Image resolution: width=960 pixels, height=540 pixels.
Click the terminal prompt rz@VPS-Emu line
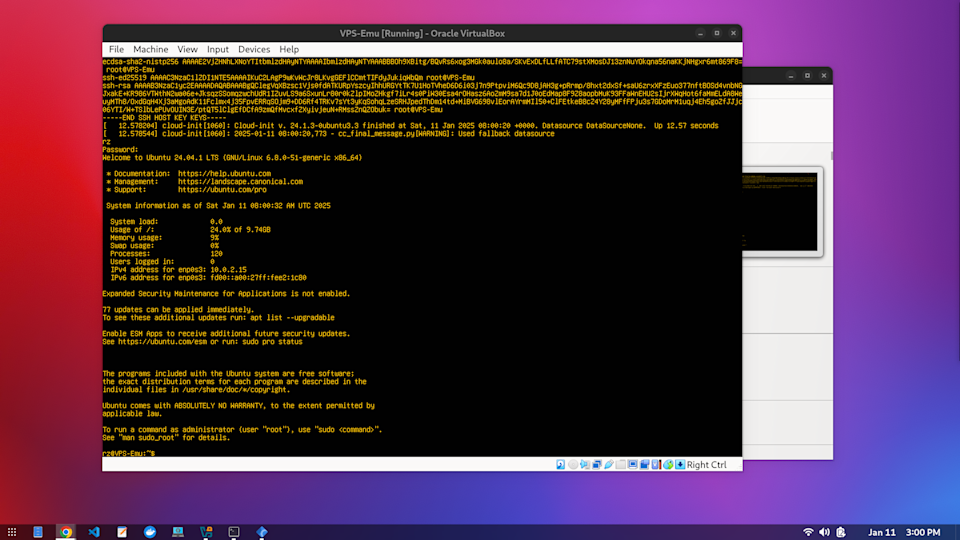point(128,453)
